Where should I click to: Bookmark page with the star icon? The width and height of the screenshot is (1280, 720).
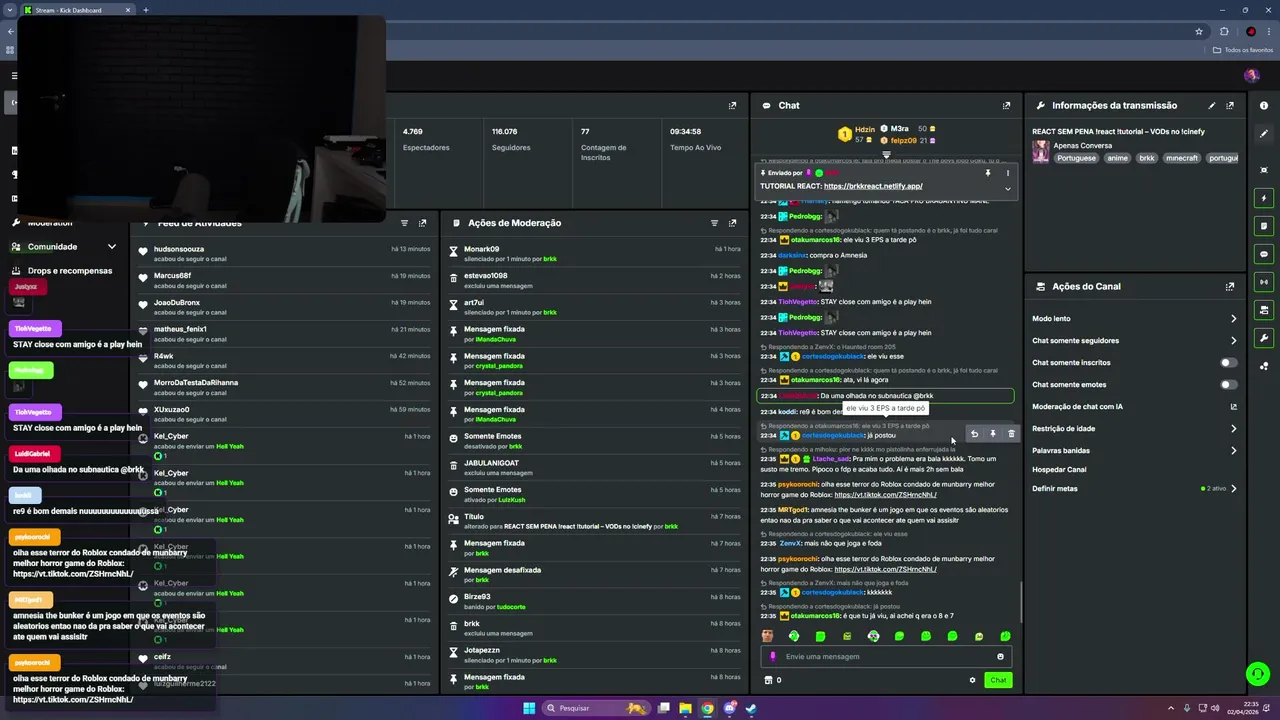point(1199,31)
